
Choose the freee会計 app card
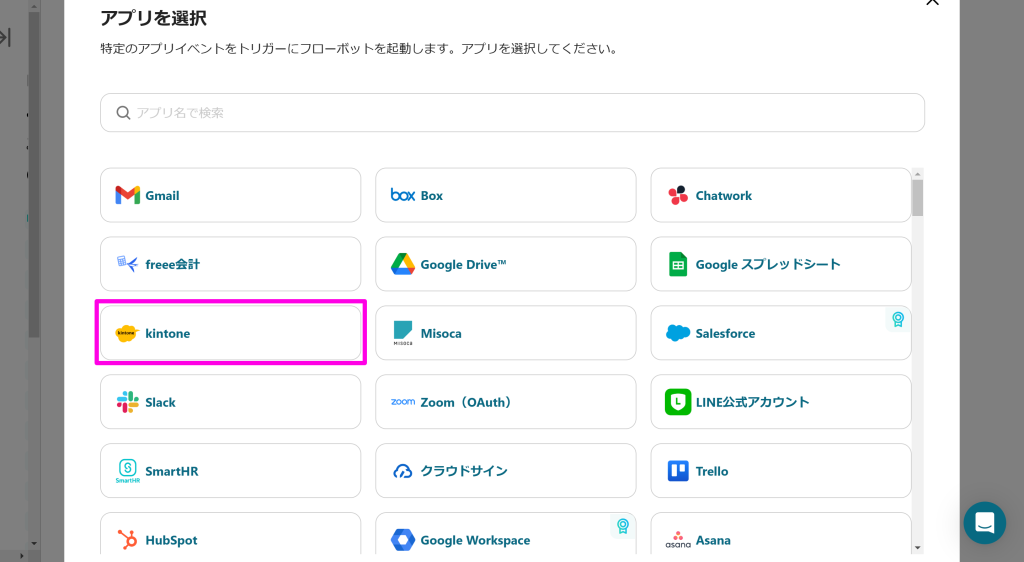point(231,264)
